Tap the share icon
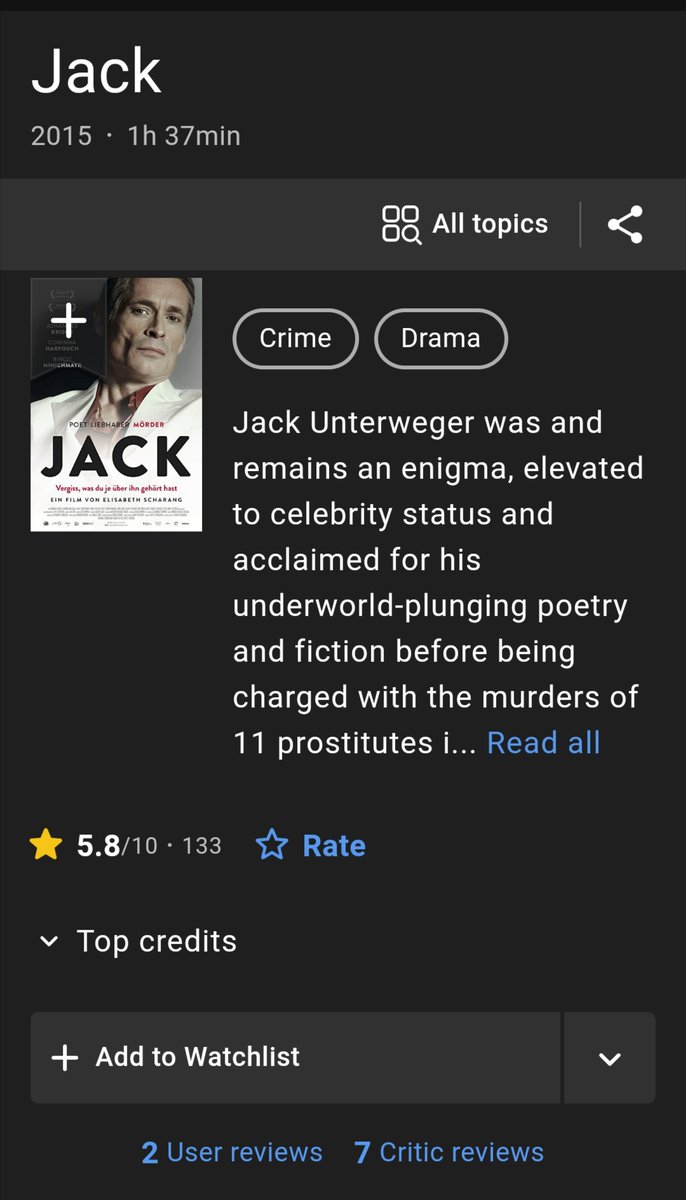The width and height of the screenshot is (686, 1200). [x=625, y=224]
